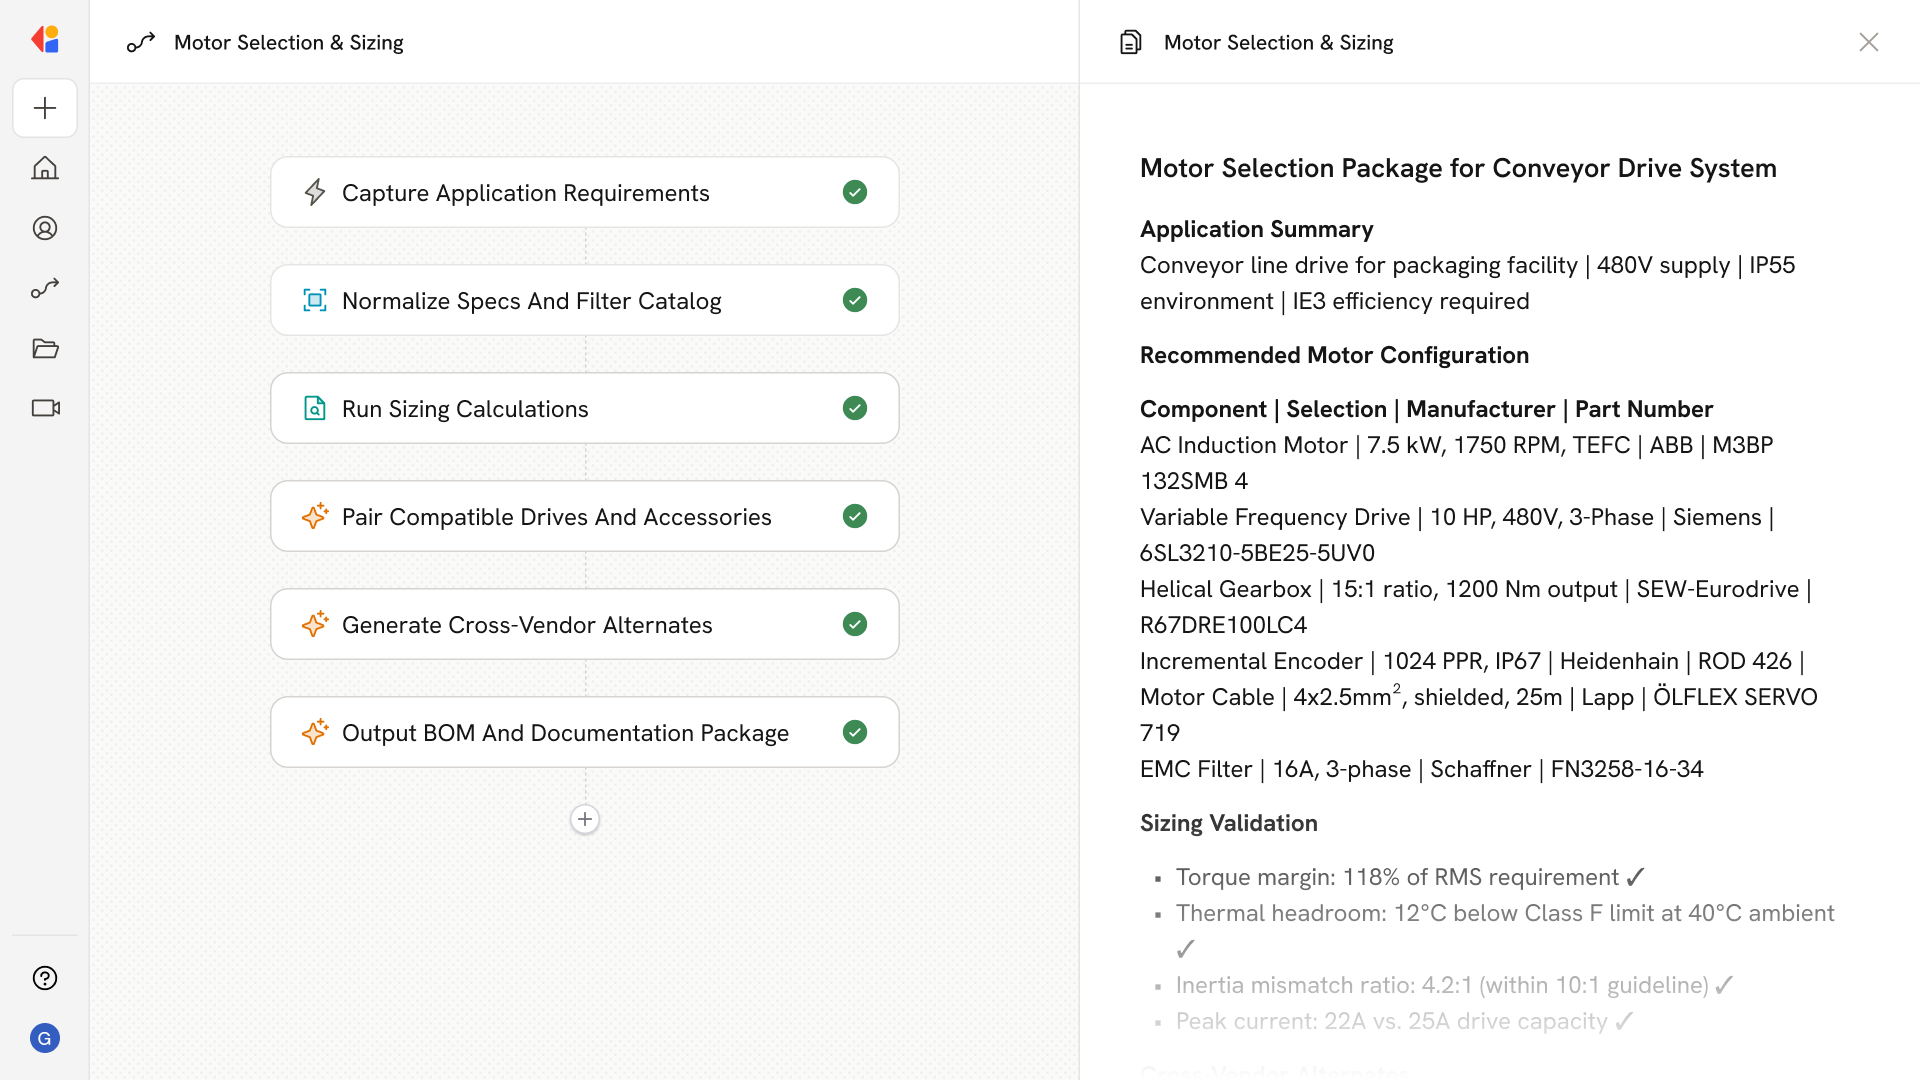This screenshot has height=1080, width=1920.
Task: Open the video camera icon in sidebar
Action: click(x=45, y=408)
